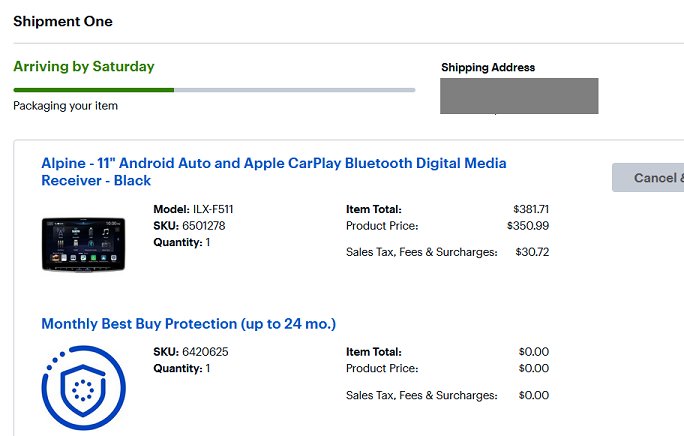Click the Cancel button beside Alpine receiver
The height and width of the screenshot is (436, 684).
click(x=648, y=178)
